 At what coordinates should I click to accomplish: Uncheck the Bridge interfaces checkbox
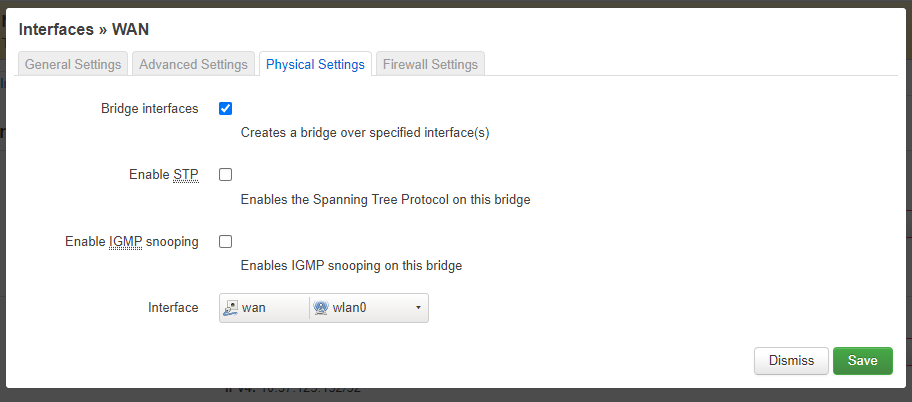point(225,109)
